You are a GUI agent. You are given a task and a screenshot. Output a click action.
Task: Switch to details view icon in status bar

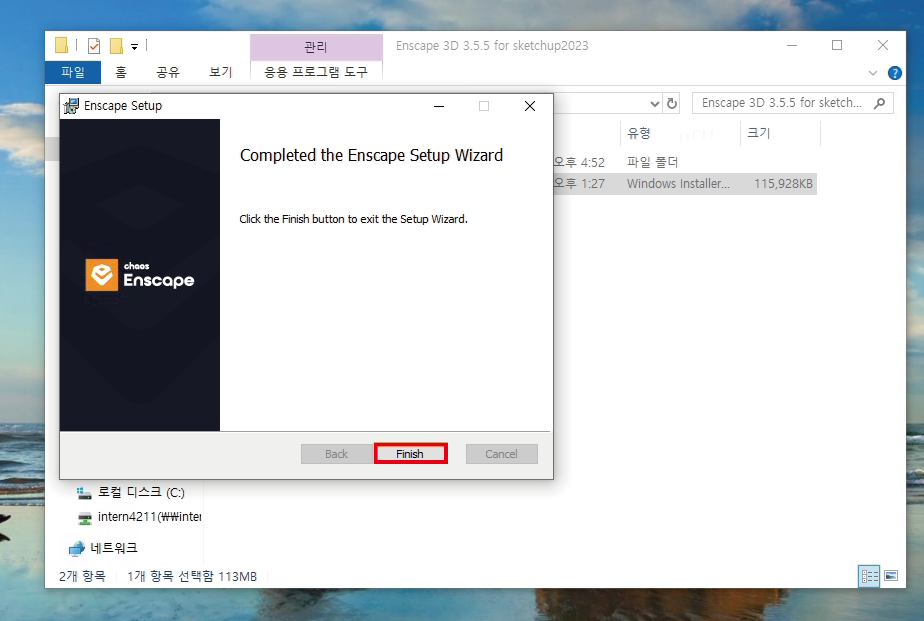coord(869,576)
